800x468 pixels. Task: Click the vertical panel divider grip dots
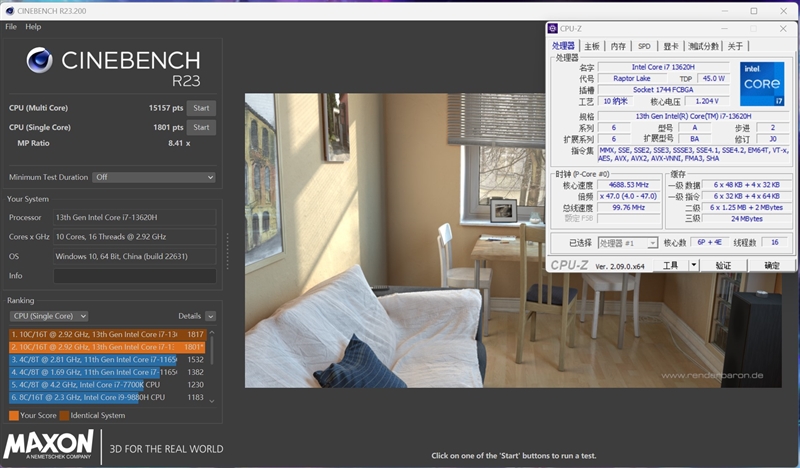[x=228, y=251]
